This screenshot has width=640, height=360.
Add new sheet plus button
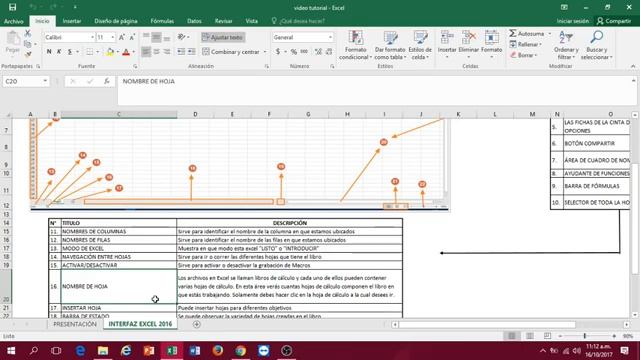coord(196,324)
